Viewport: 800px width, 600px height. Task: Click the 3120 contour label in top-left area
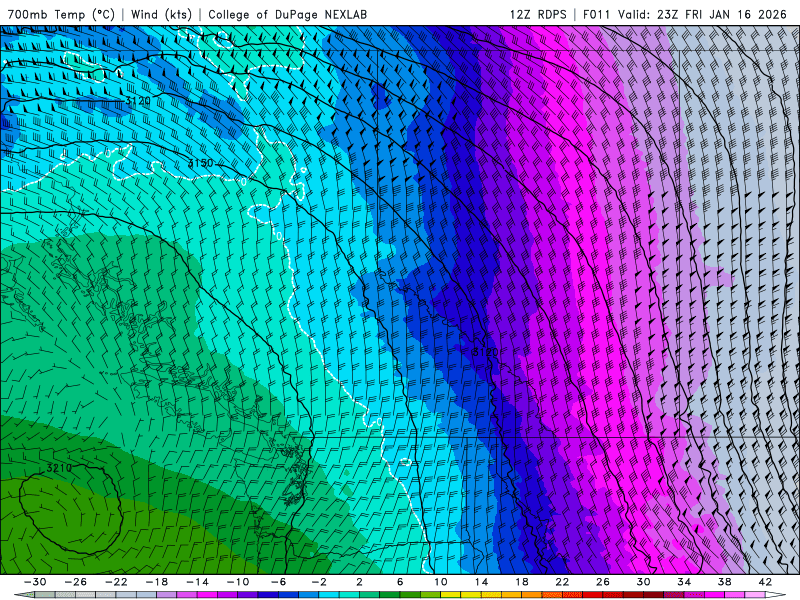[138, 101]
